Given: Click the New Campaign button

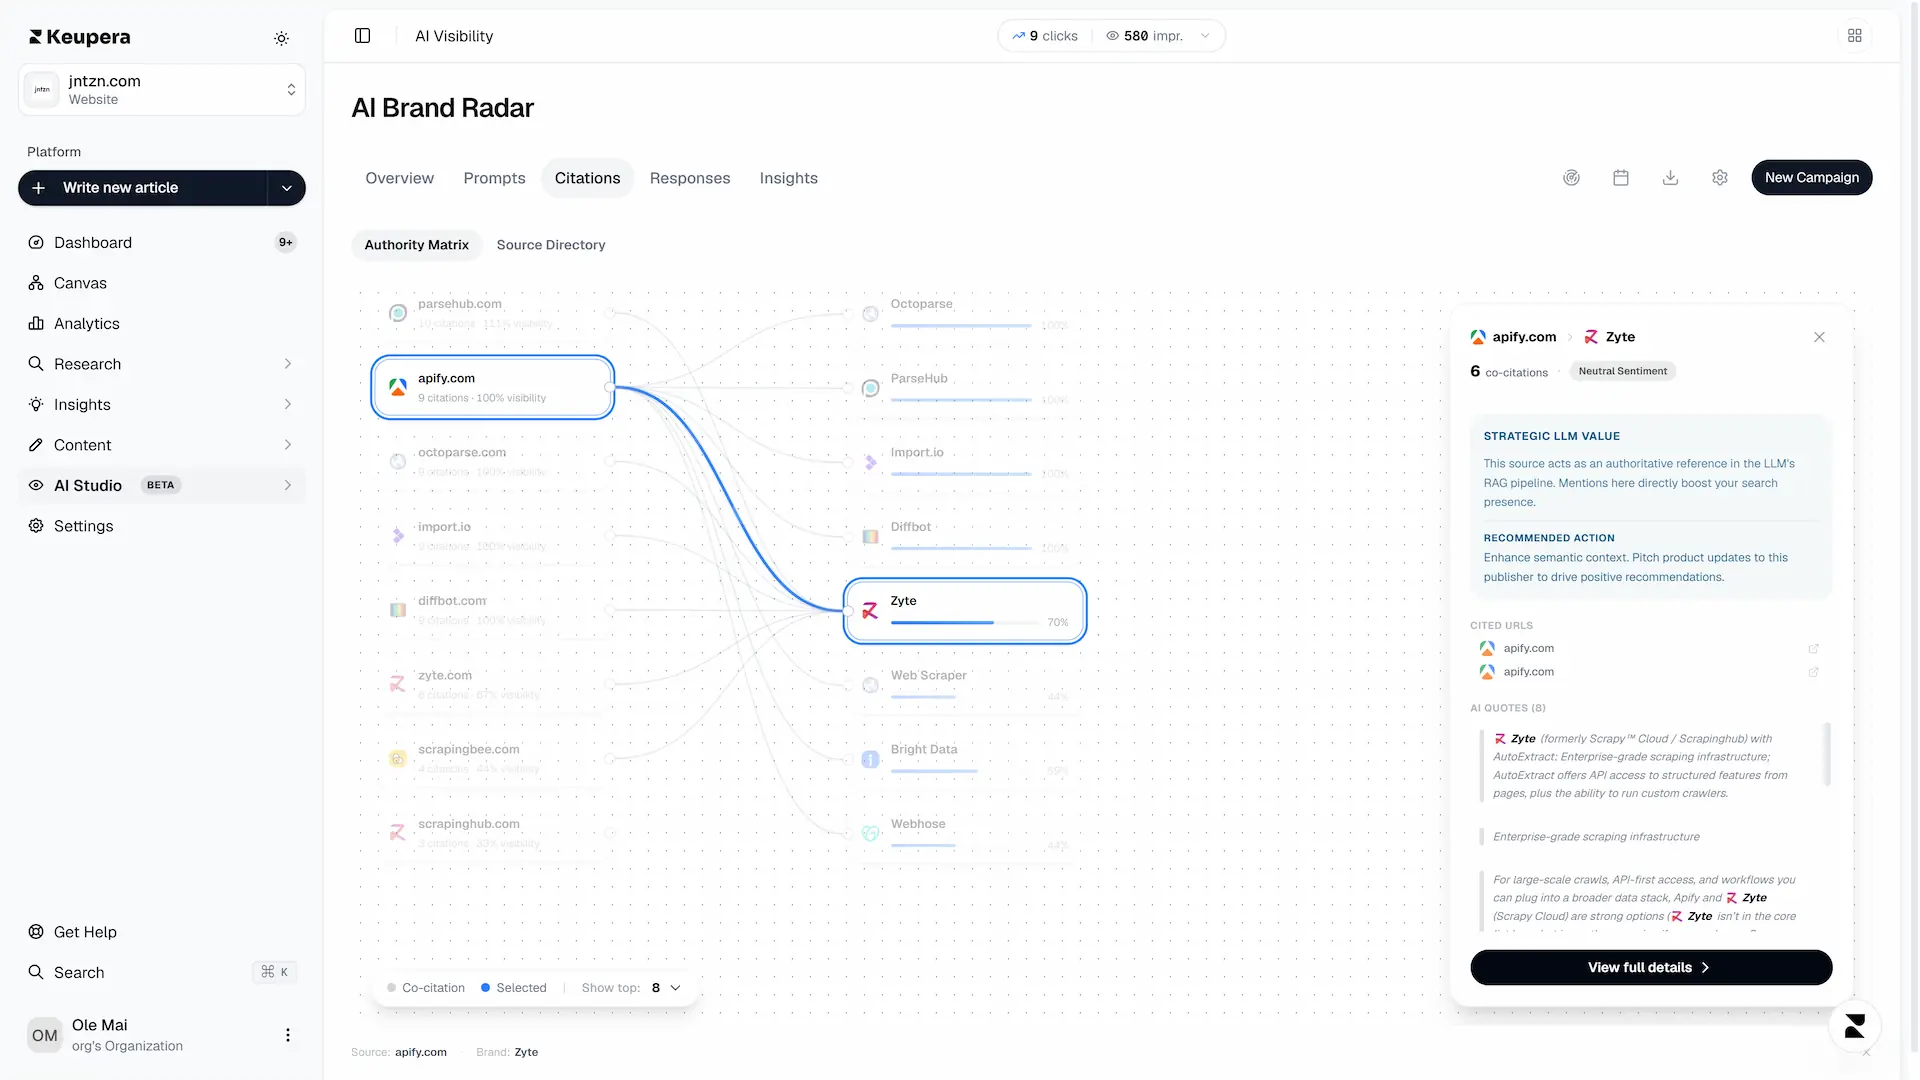Looking at the screenshot, I should click(x=1811, y=178).
